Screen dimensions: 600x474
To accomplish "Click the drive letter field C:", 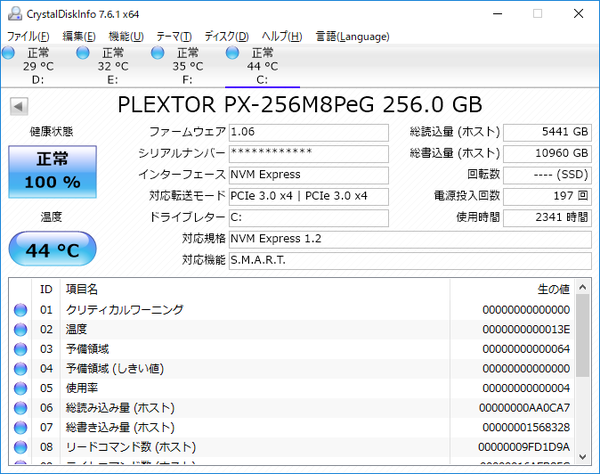I will click(x=309, y=218).
